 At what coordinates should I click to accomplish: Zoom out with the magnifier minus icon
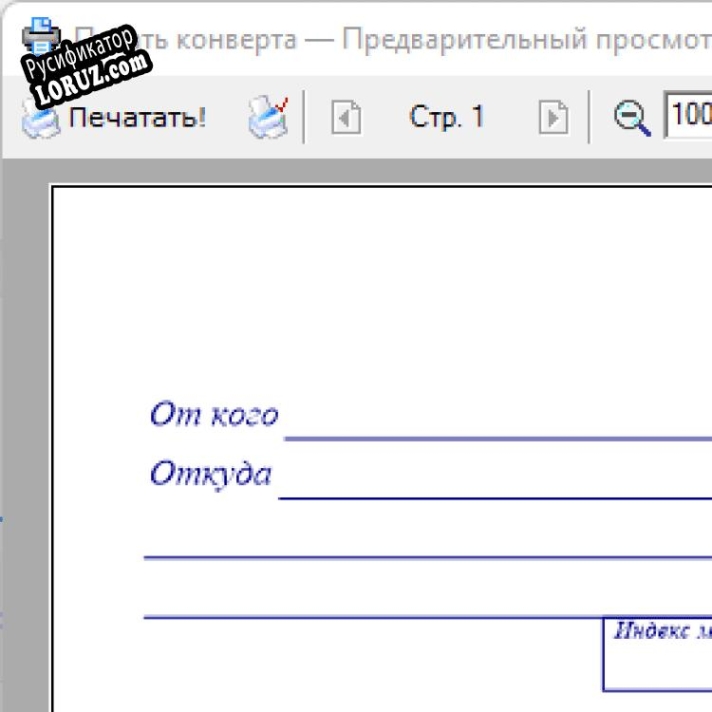click(632, 118)
